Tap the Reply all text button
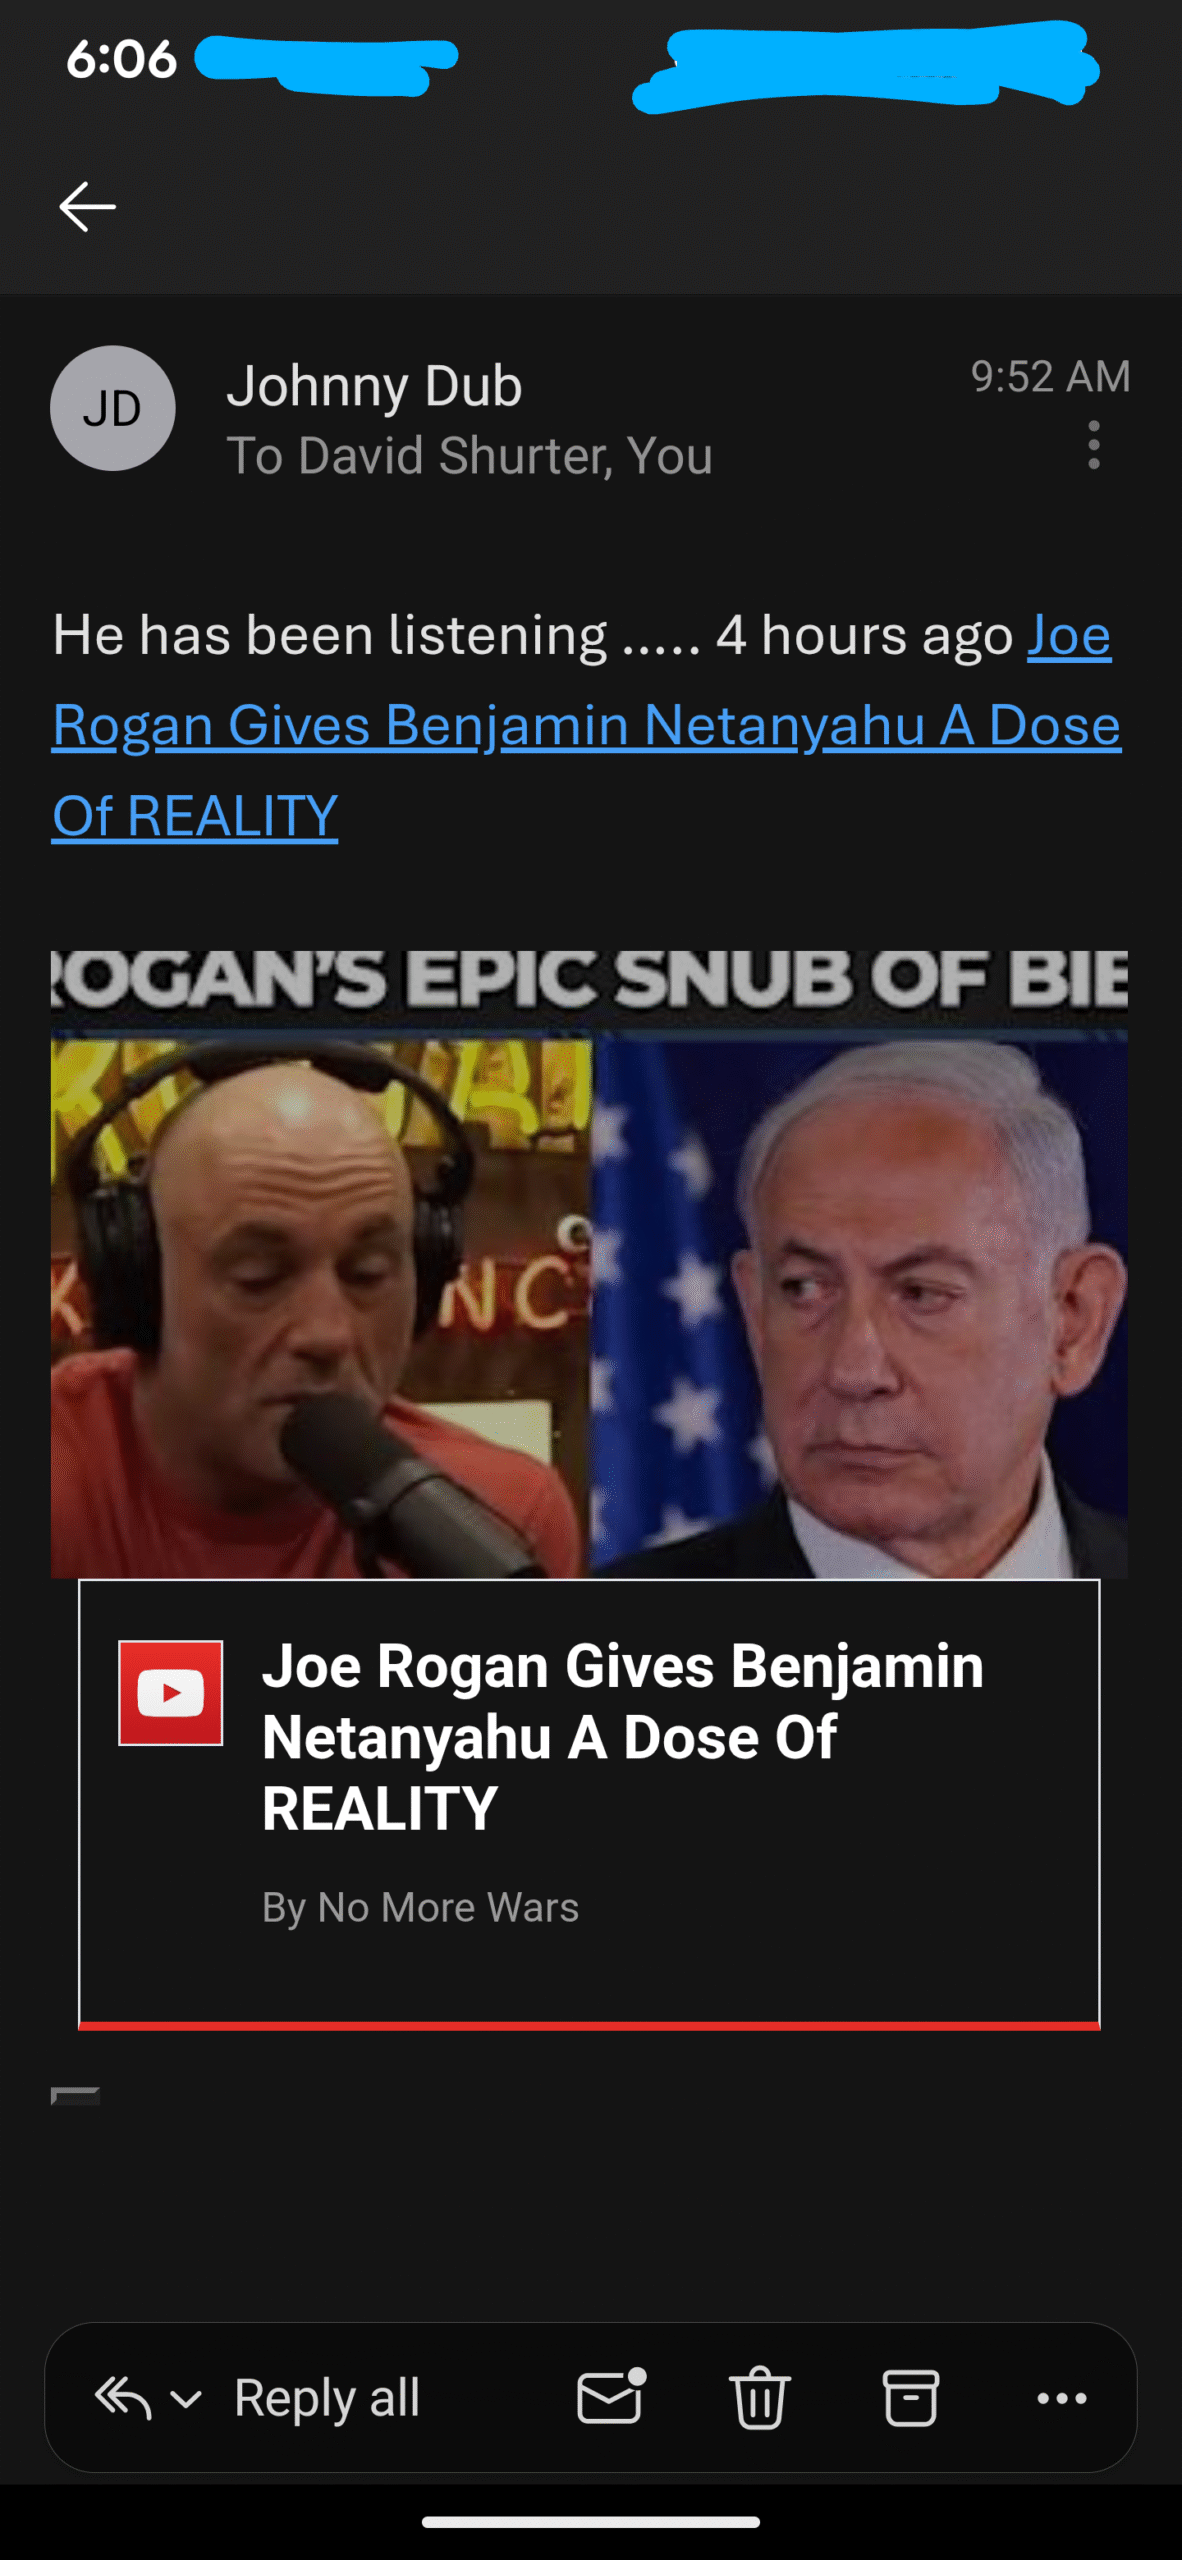The image size is (1182, 2560). (x=327, y=2397)
